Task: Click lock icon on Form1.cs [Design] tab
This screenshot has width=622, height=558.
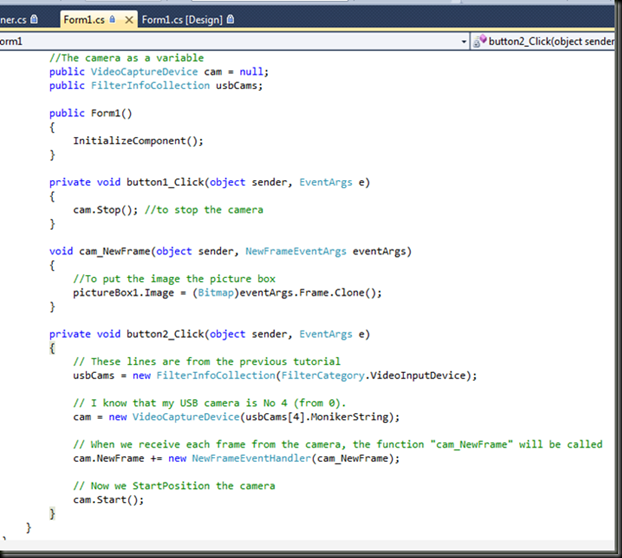Action: [x=232, y=19]
